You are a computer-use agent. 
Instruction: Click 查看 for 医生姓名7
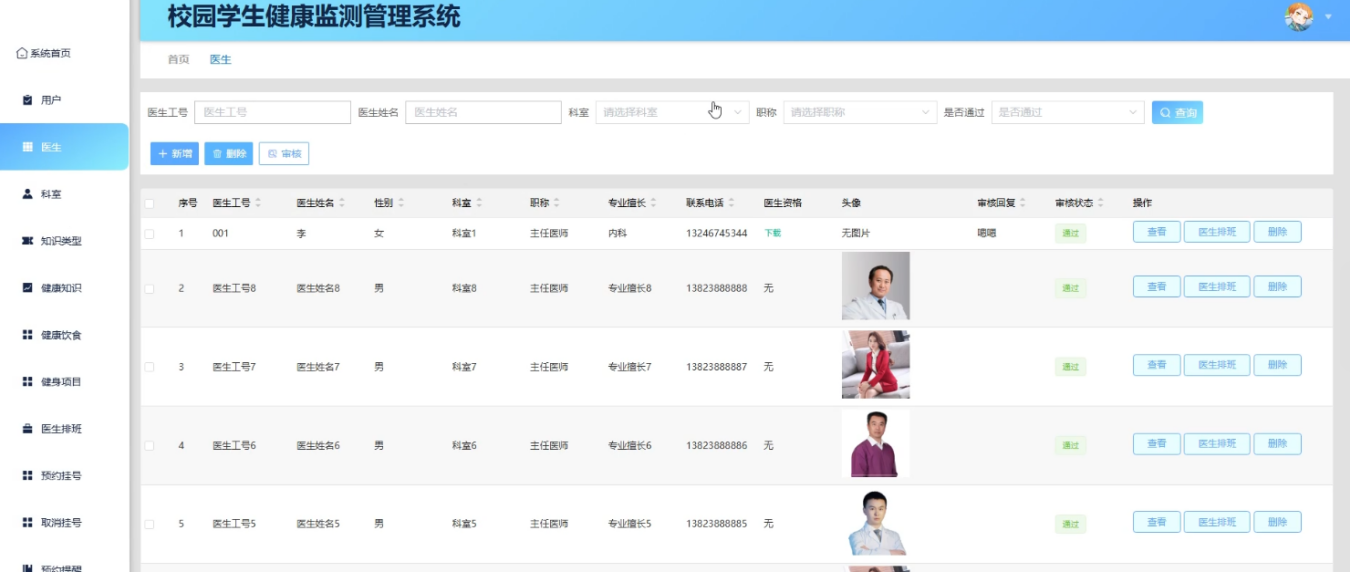click(1156, 365)
